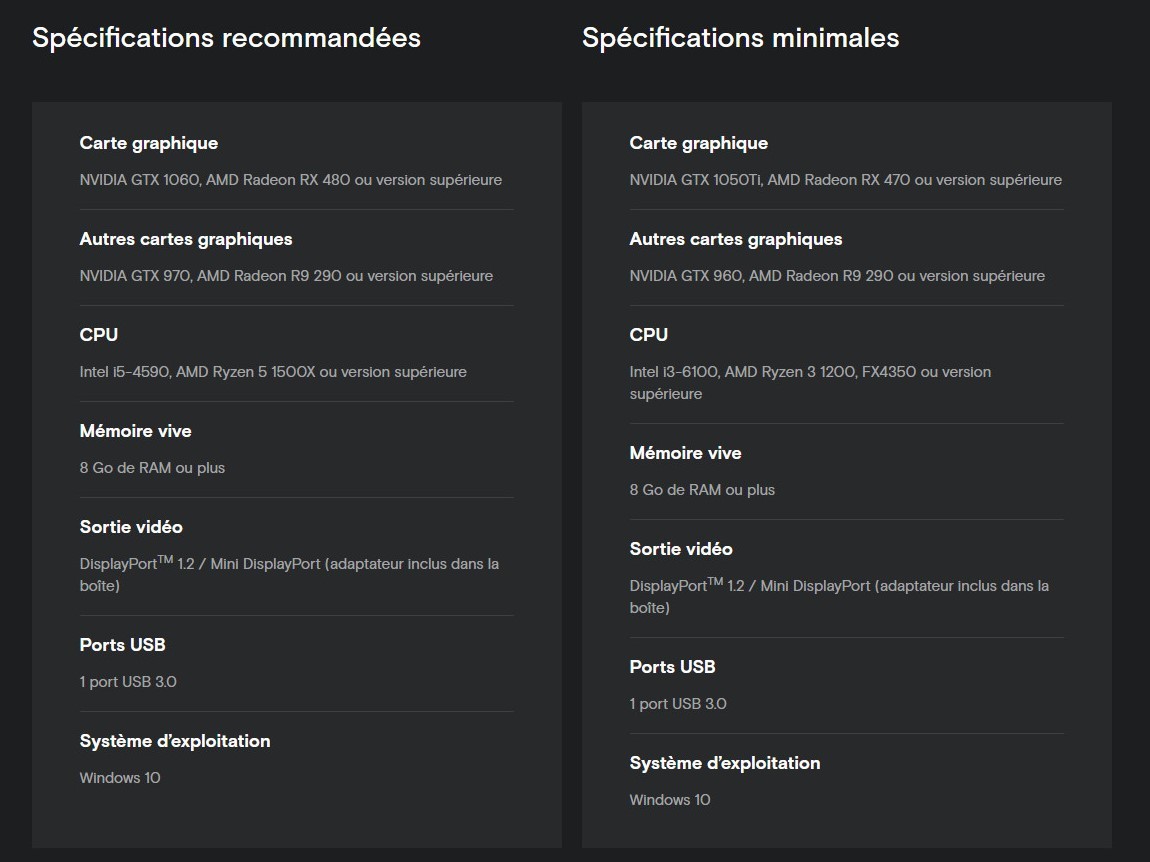Click 'Windows 10' in the minimum specs column
The image size is (1150, 862).
(x=670, y=800)
